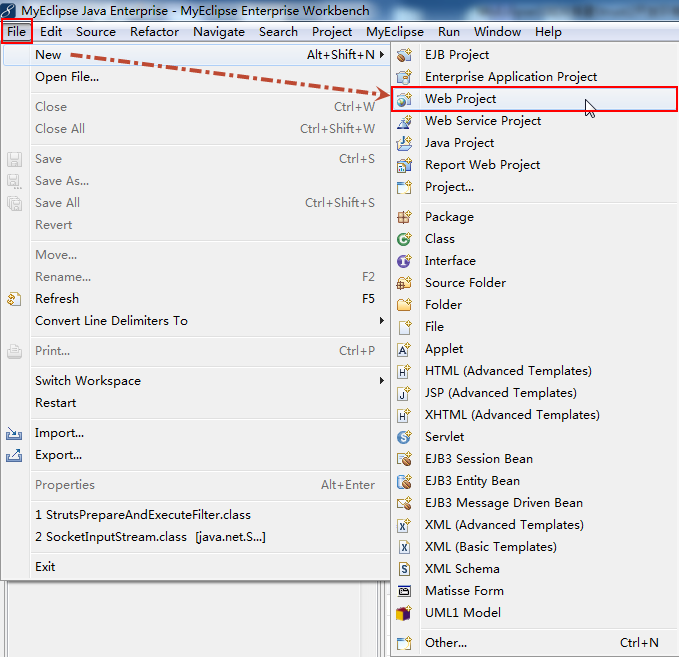Open the Navigate menu

click(219, 32)
